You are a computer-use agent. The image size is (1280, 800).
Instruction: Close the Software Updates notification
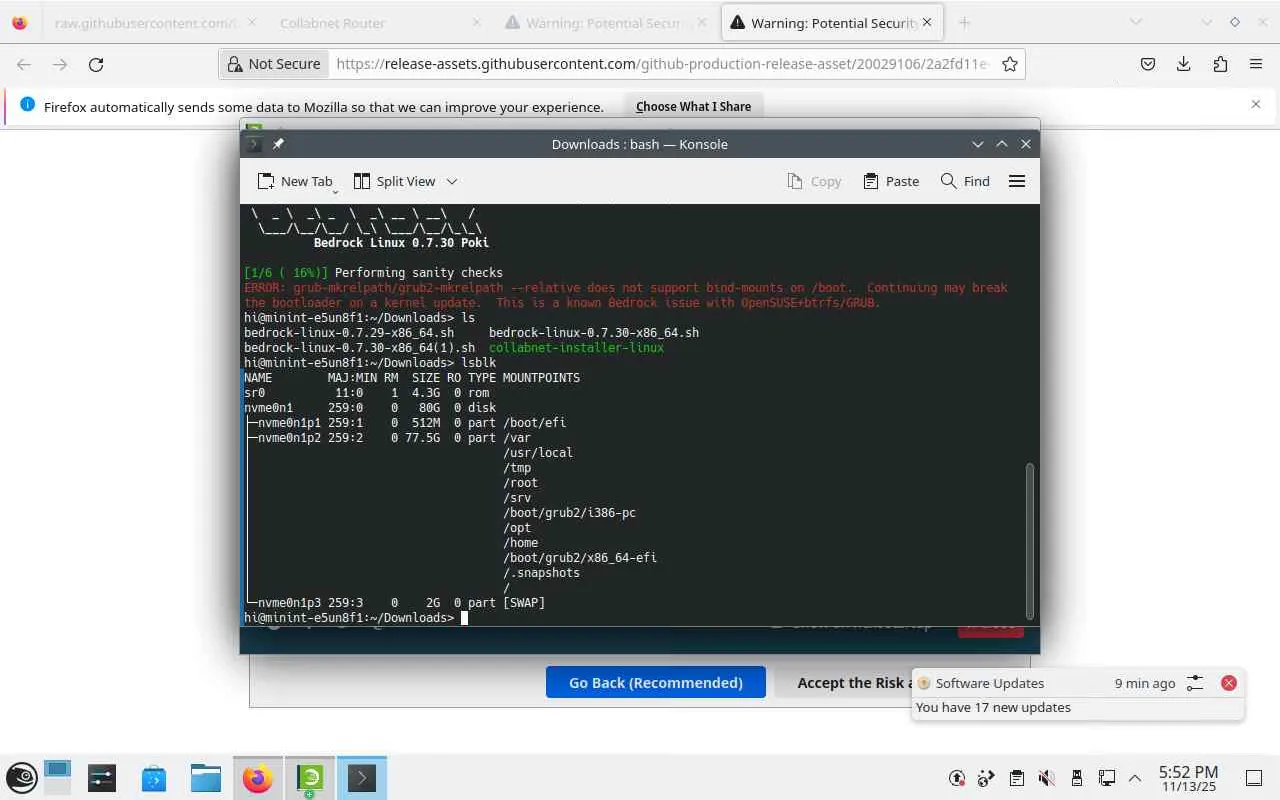tap(1229, 683)
